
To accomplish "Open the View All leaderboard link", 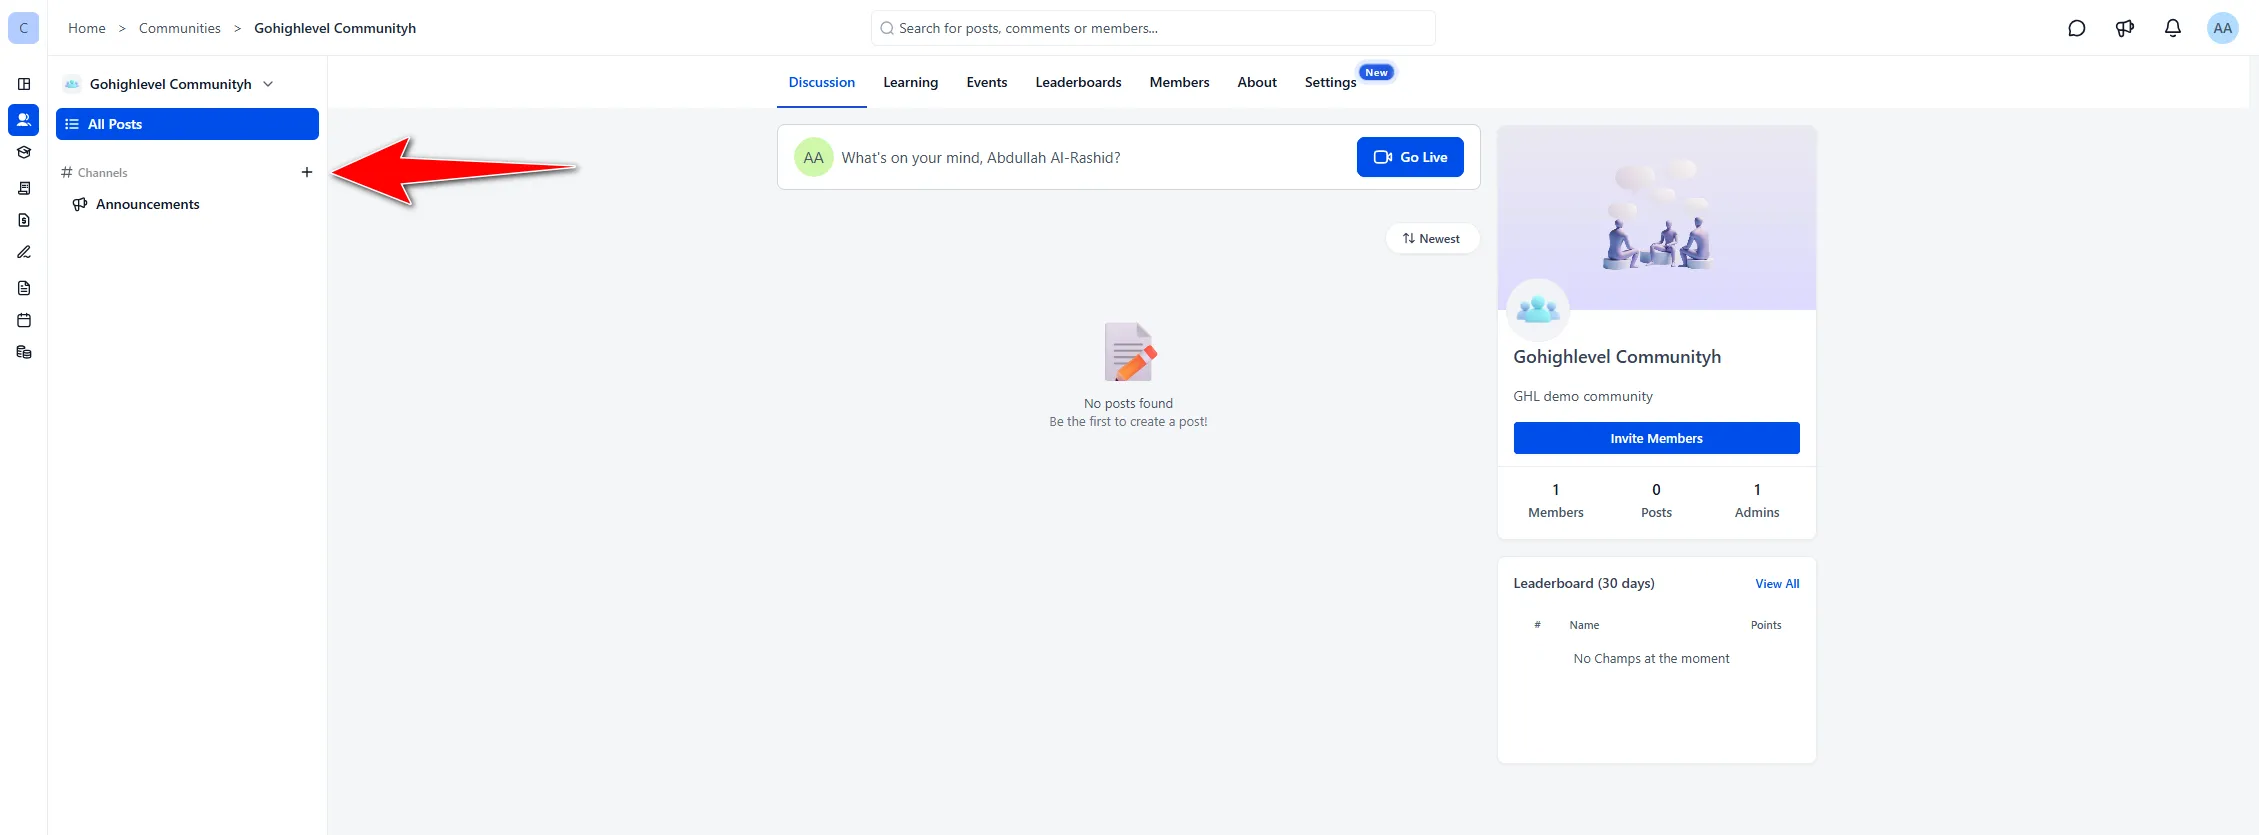I will coord(1777,584).
